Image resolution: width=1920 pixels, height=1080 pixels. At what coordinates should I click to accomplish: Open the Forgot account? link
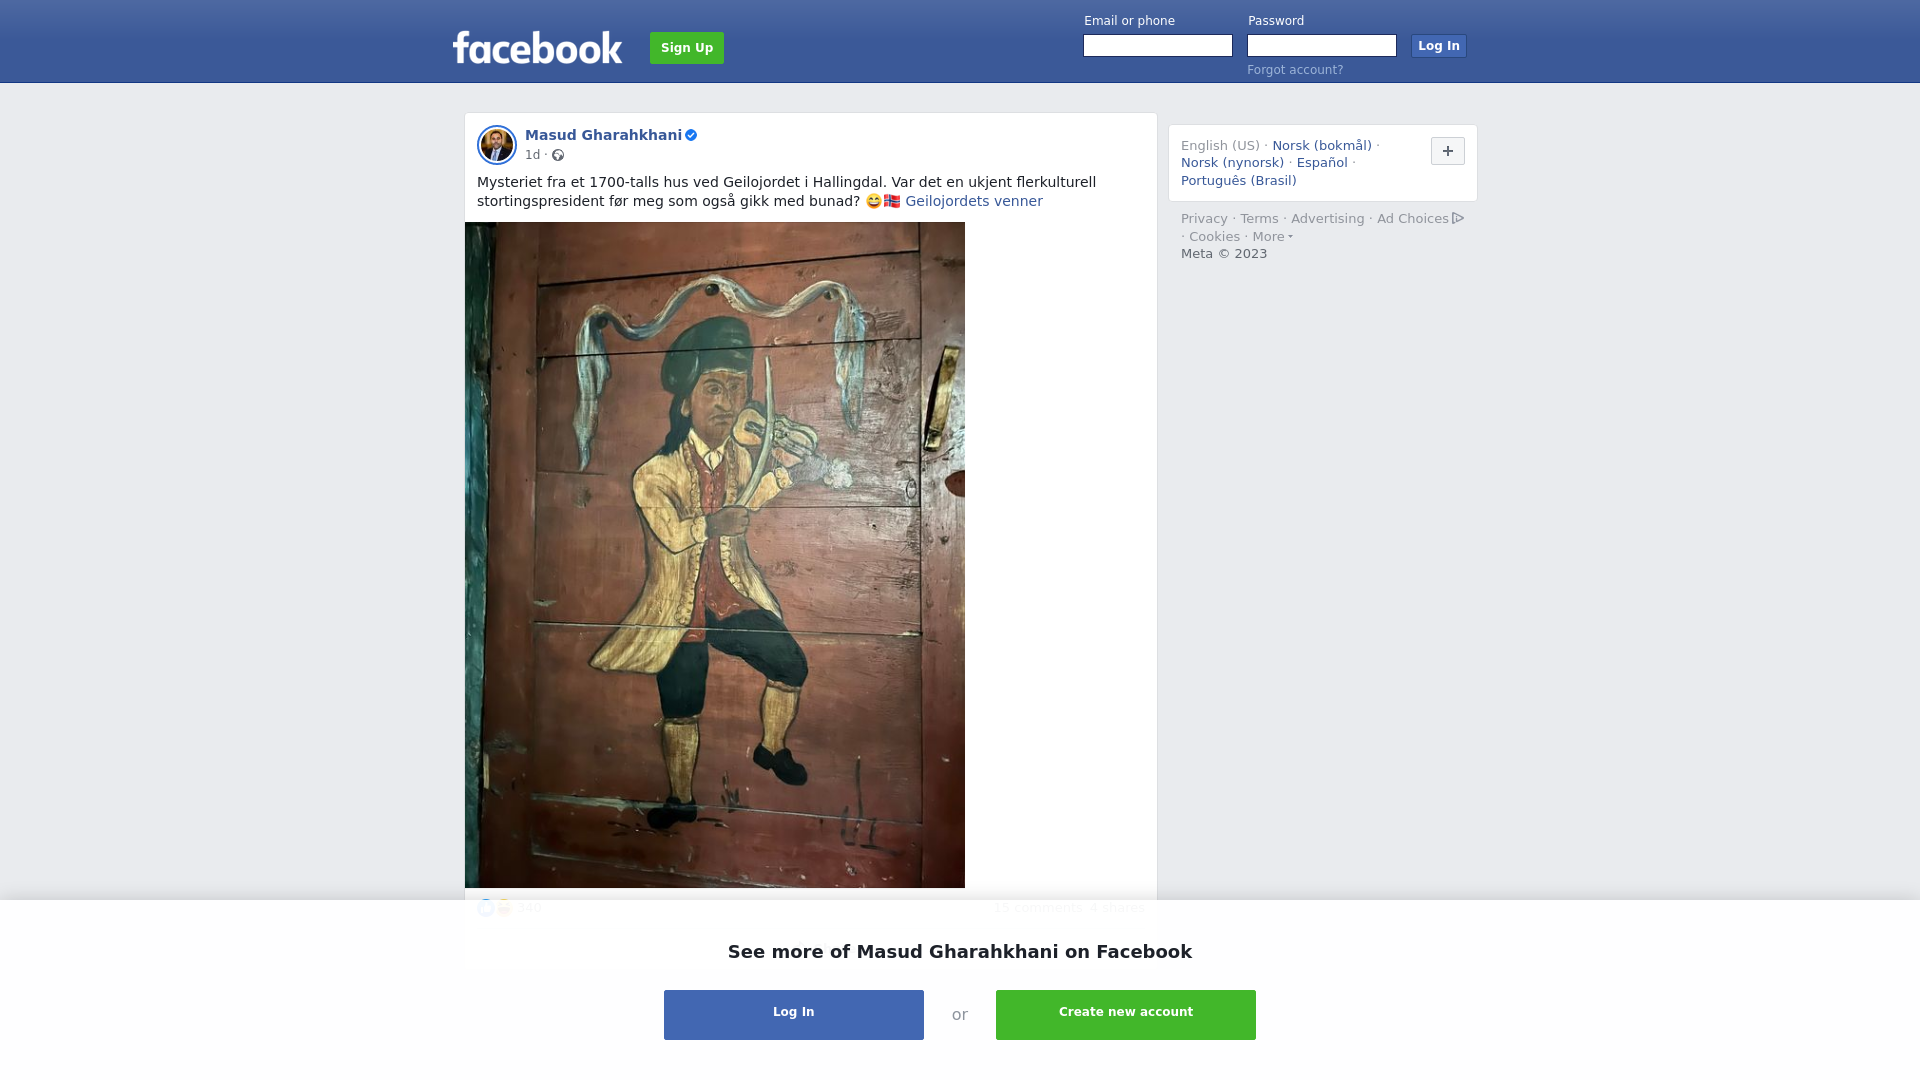click(1295, 70)
